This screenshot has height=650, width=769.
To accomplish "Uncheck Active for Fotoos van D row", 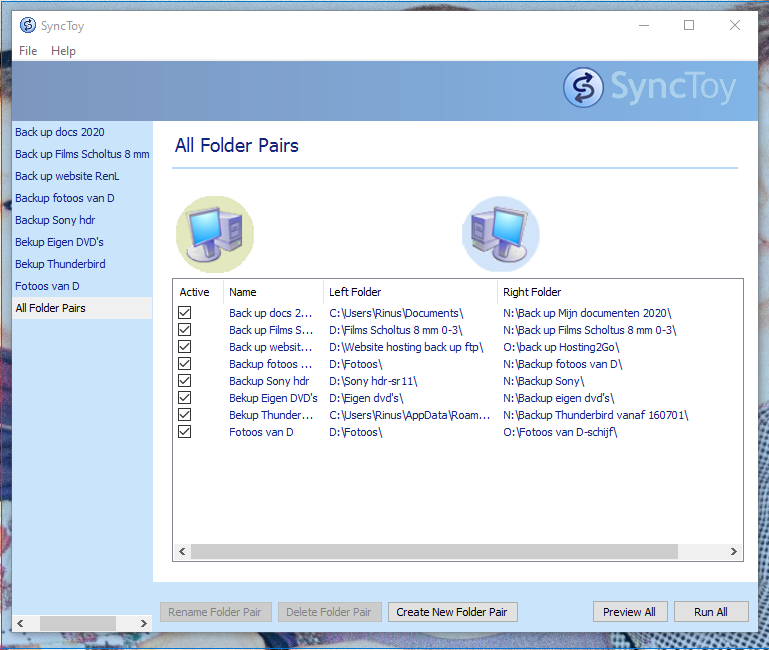I will coord(184,432).
